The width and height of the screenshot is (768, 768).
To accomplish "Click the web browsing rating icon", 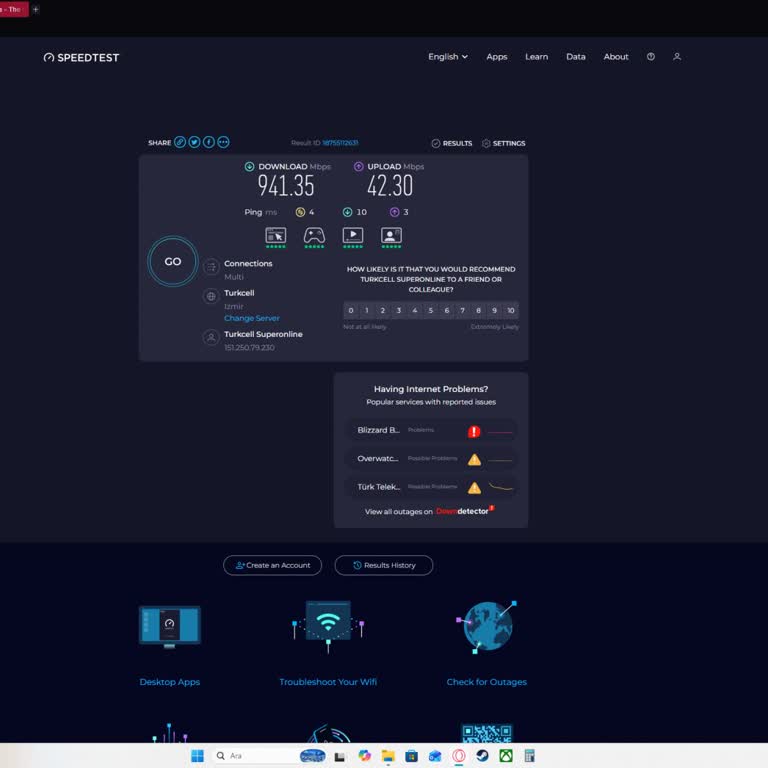I will coord(275,237).
